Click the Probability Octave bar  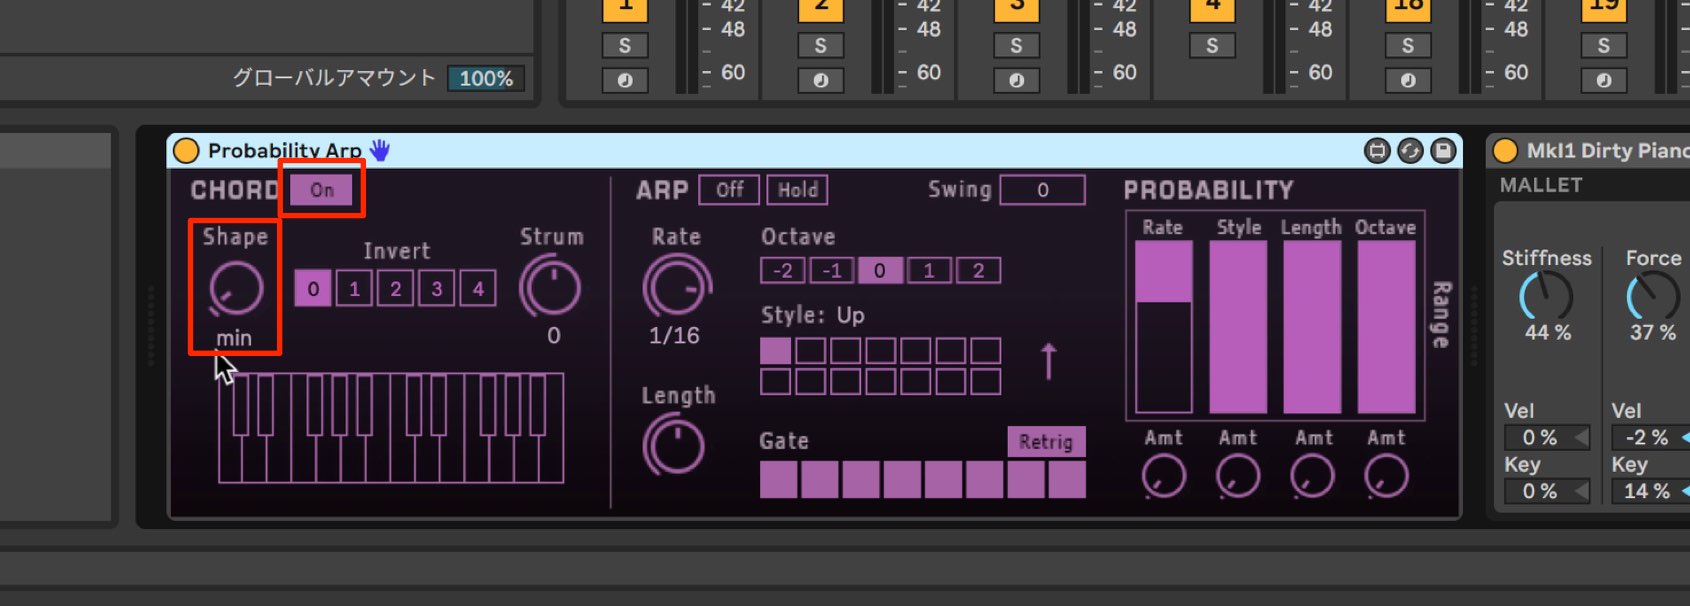(1386, 327)
